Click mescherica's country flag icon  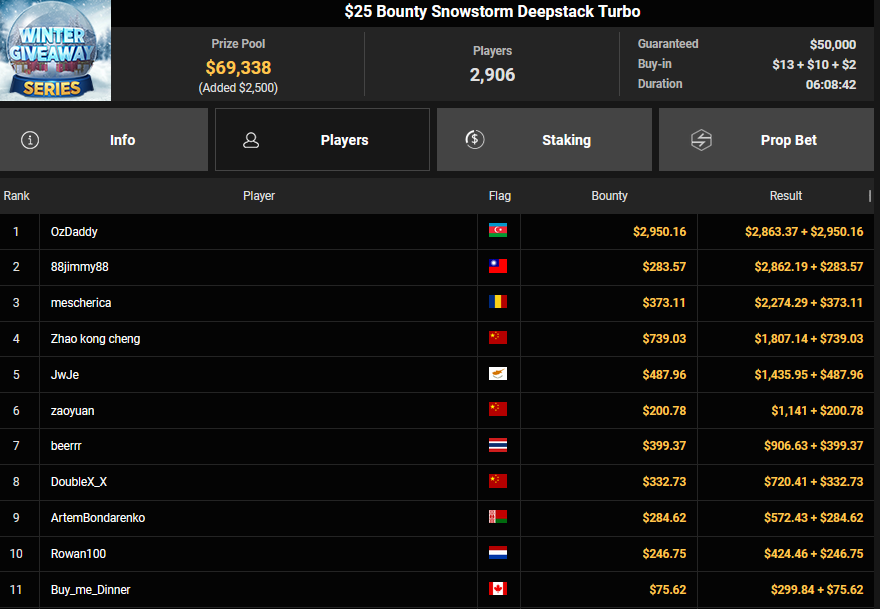(498, 303)
